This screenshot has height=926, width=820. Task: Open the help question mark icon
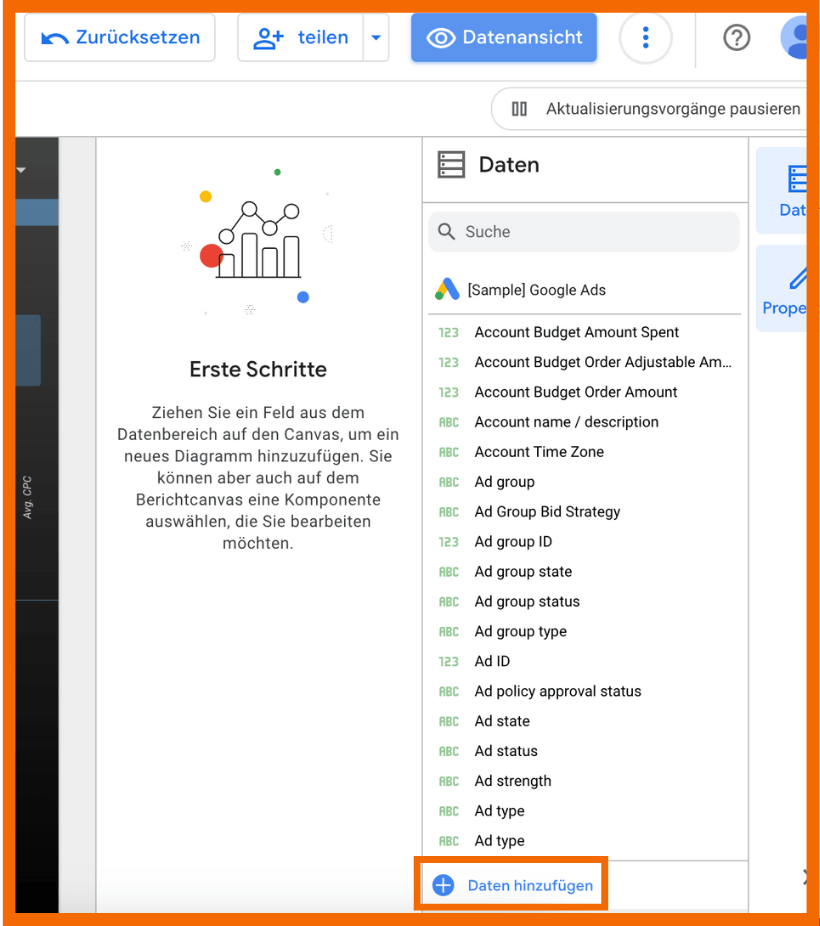coord(736,38)
